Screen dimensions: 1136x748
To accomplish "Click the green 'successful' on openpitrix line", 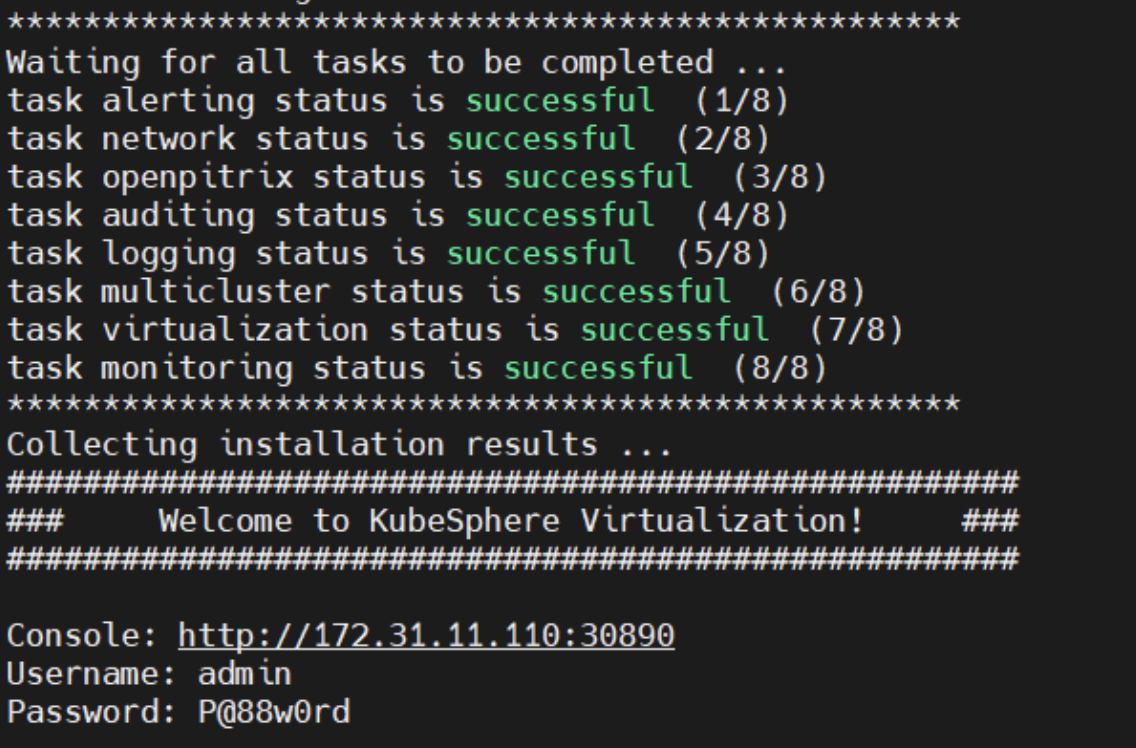I will [598, 177].
